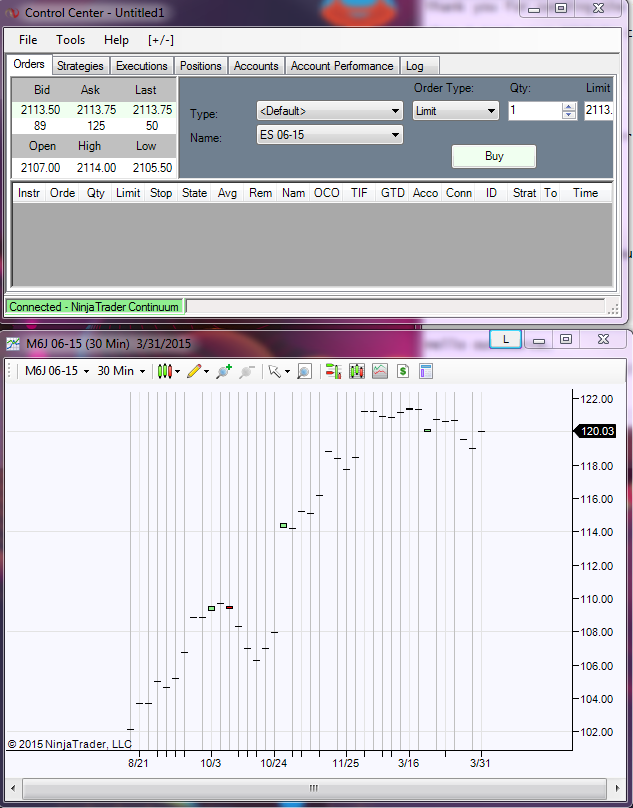Expand the cursor type dropdown arrow

coord(287,371)
